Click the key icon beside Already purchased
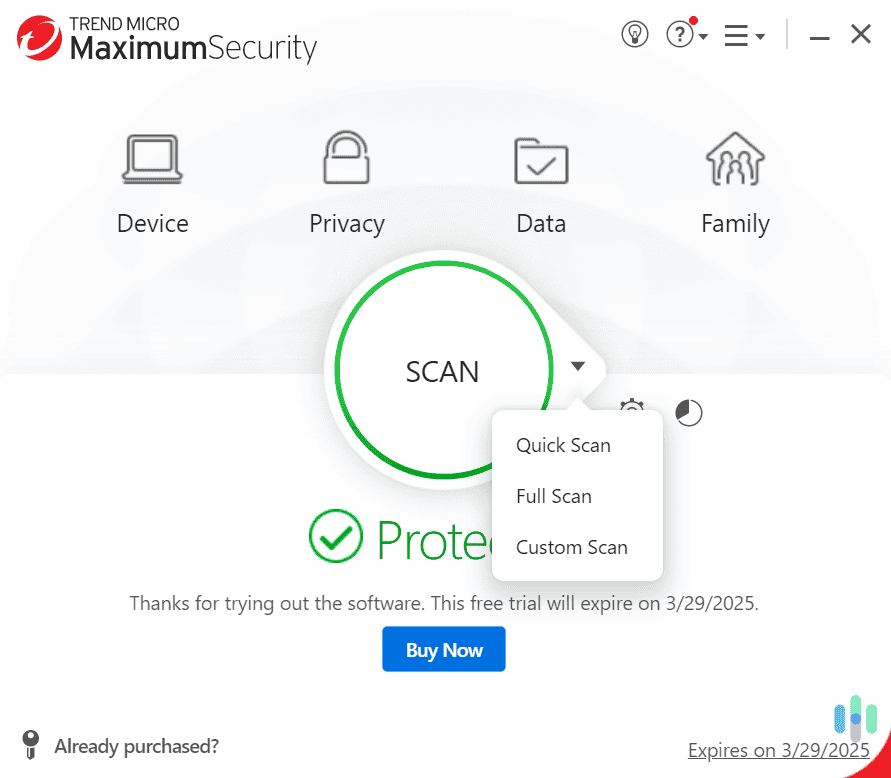Image resolution: width=891 pixels, height=778 pixels. (x=29, y=745)
